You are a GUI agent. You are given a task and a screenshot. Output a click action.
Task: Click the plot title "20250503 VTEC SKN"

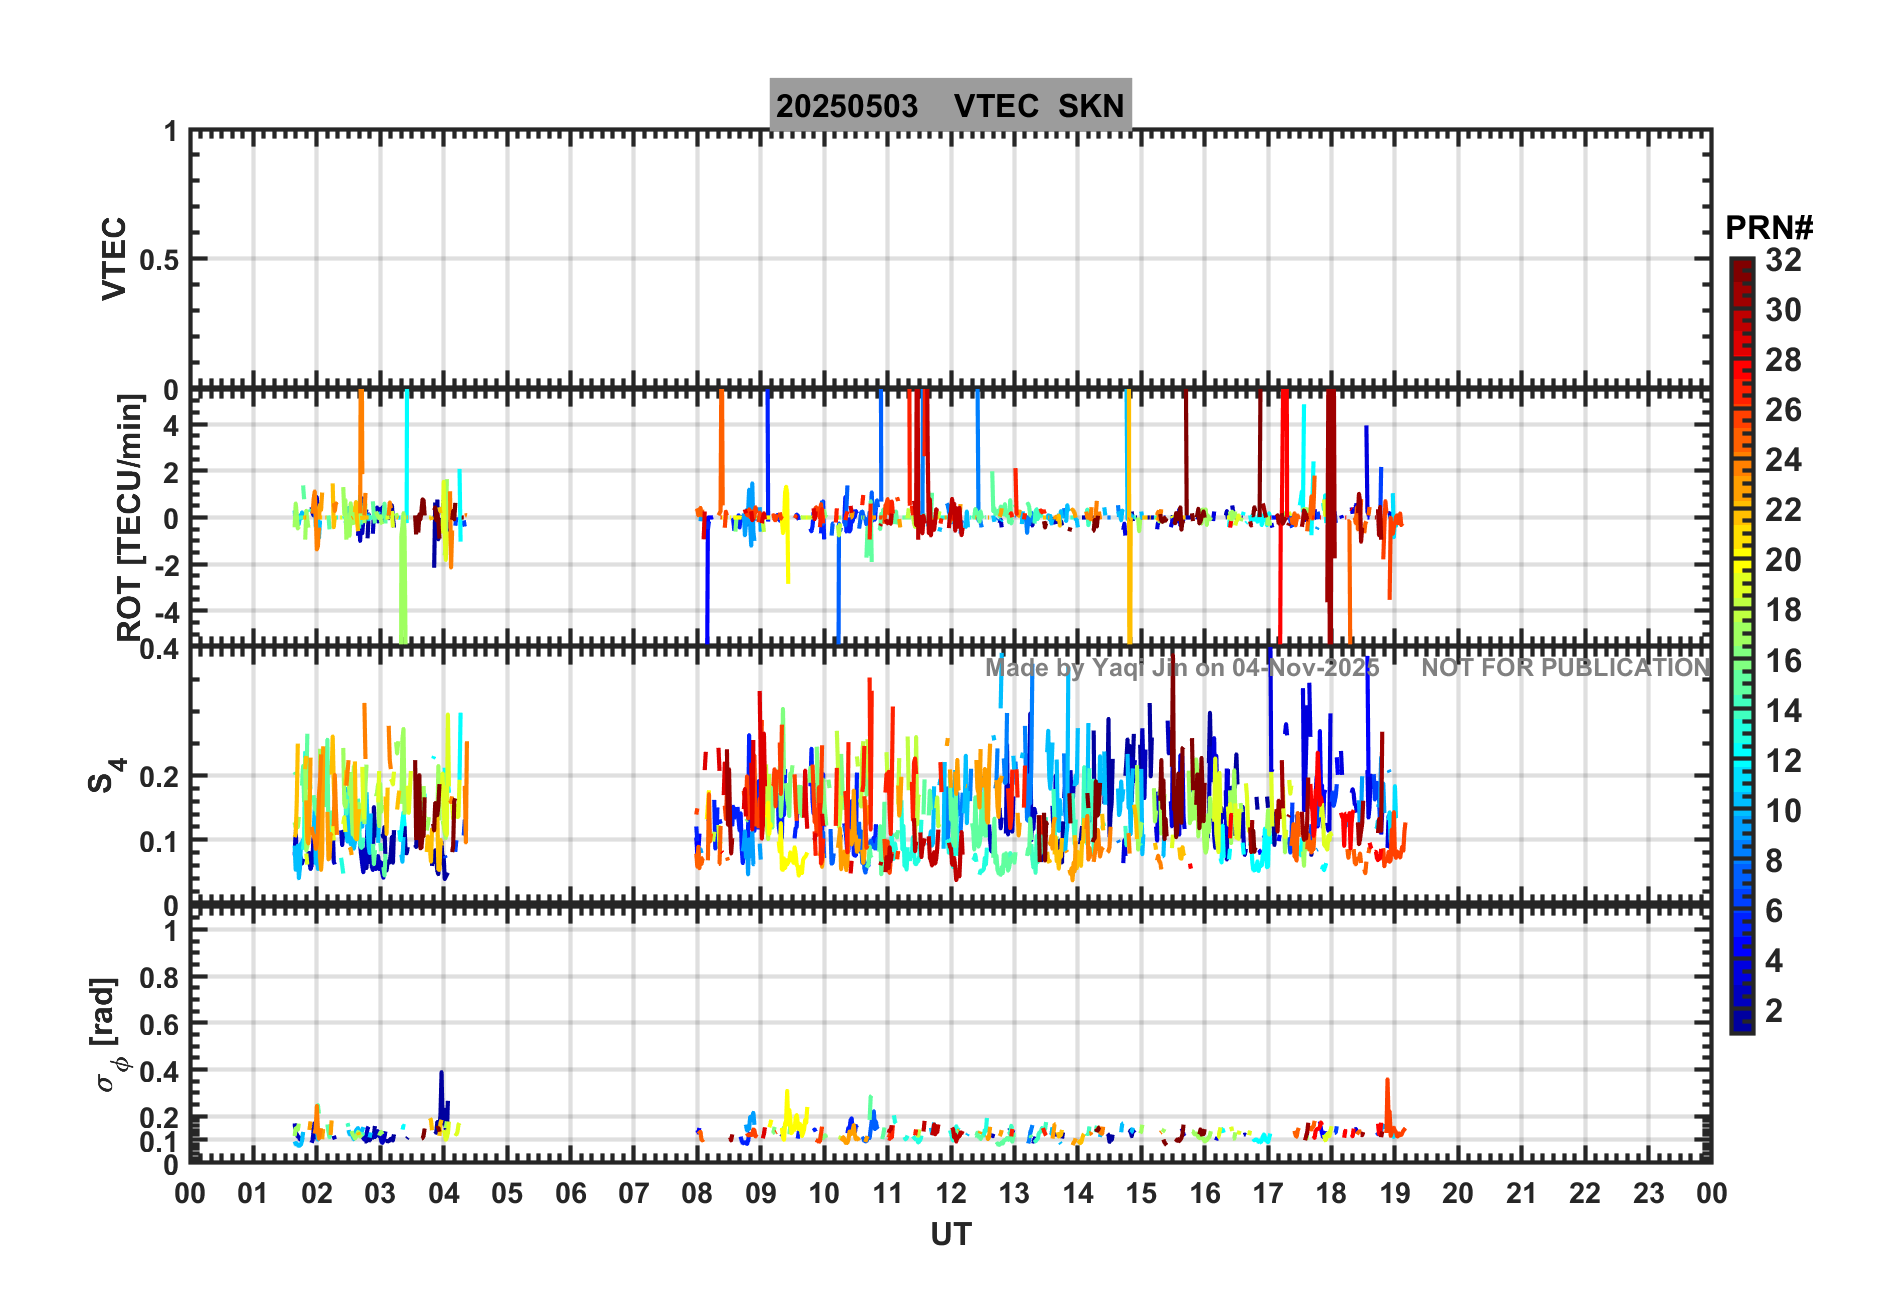(x=950, y=105)
